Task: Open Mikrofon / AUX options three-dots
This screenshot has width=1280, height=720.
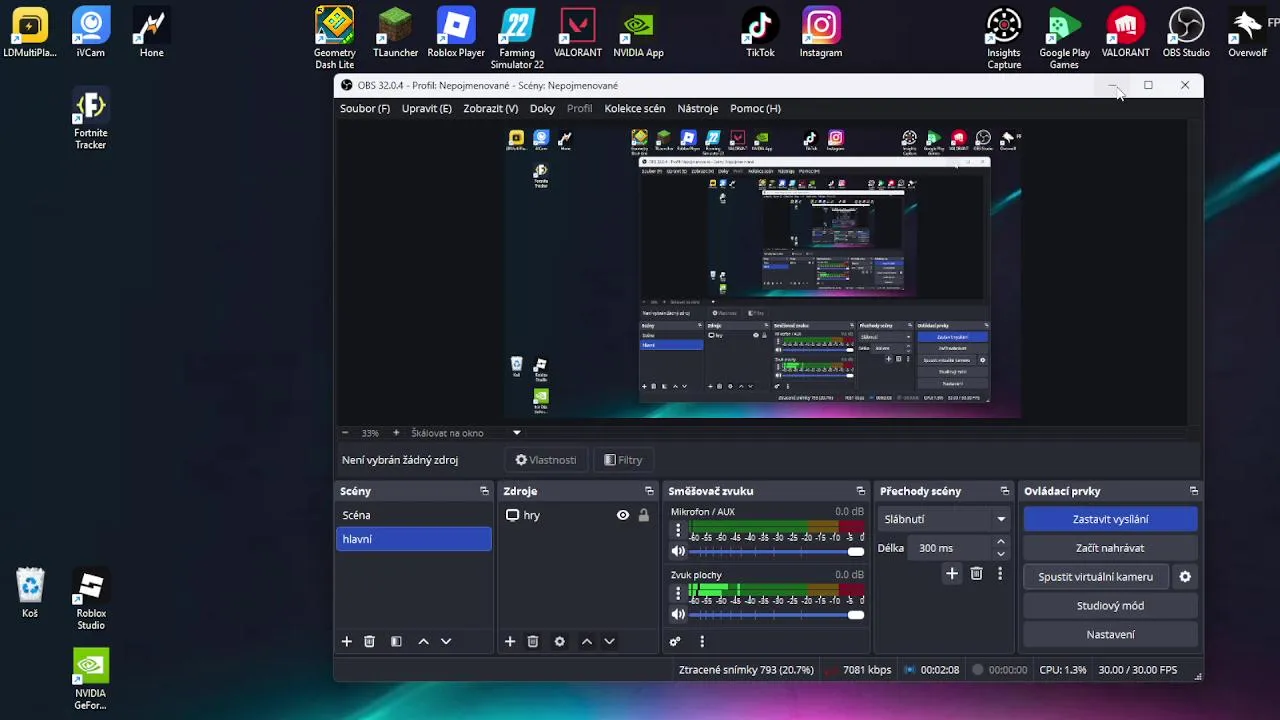Action: (x=678, y=530)
